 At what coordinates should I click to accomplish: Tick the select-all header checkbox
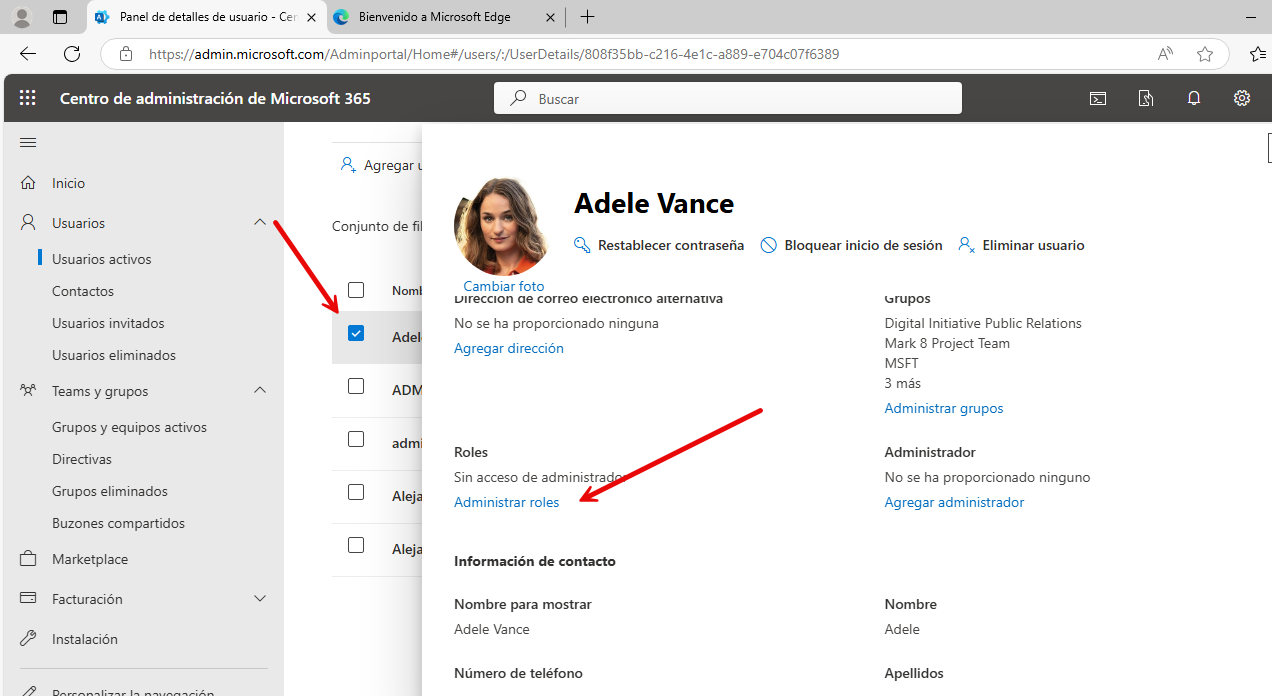pos(356,290)
